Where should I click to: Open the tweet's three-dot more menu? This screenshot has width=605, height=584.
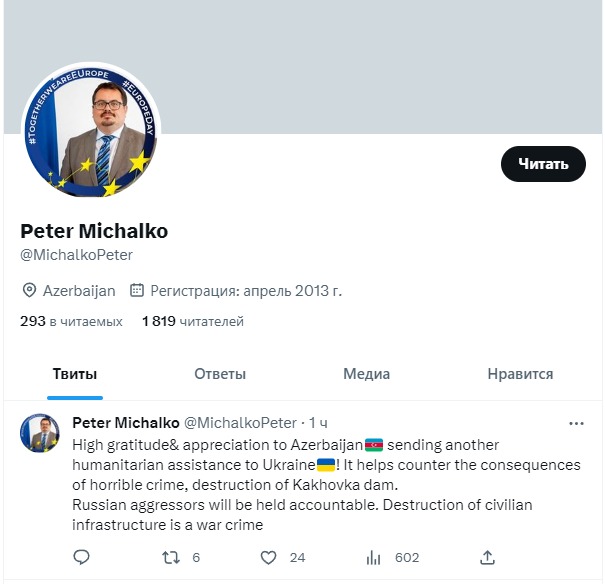[x=576, y=423]
